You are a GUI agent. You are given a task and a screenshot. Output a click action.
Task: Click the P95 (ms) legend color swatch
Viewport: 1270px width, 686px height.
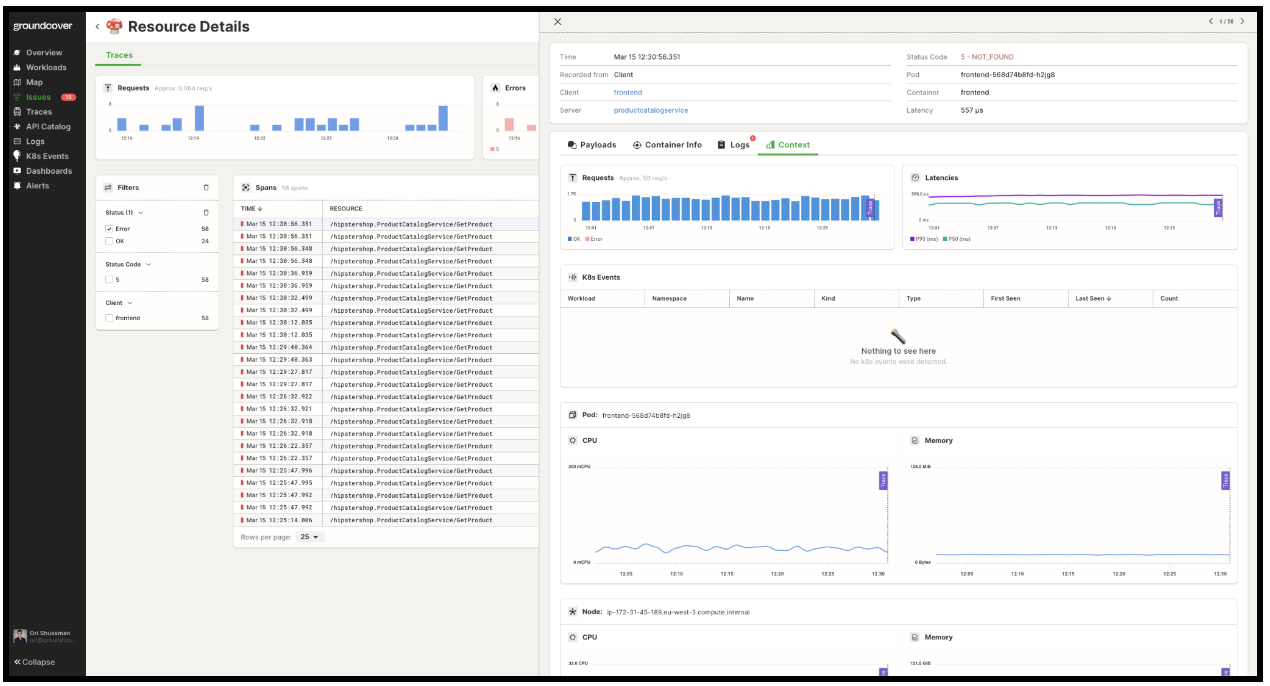(x=912, y=239)
